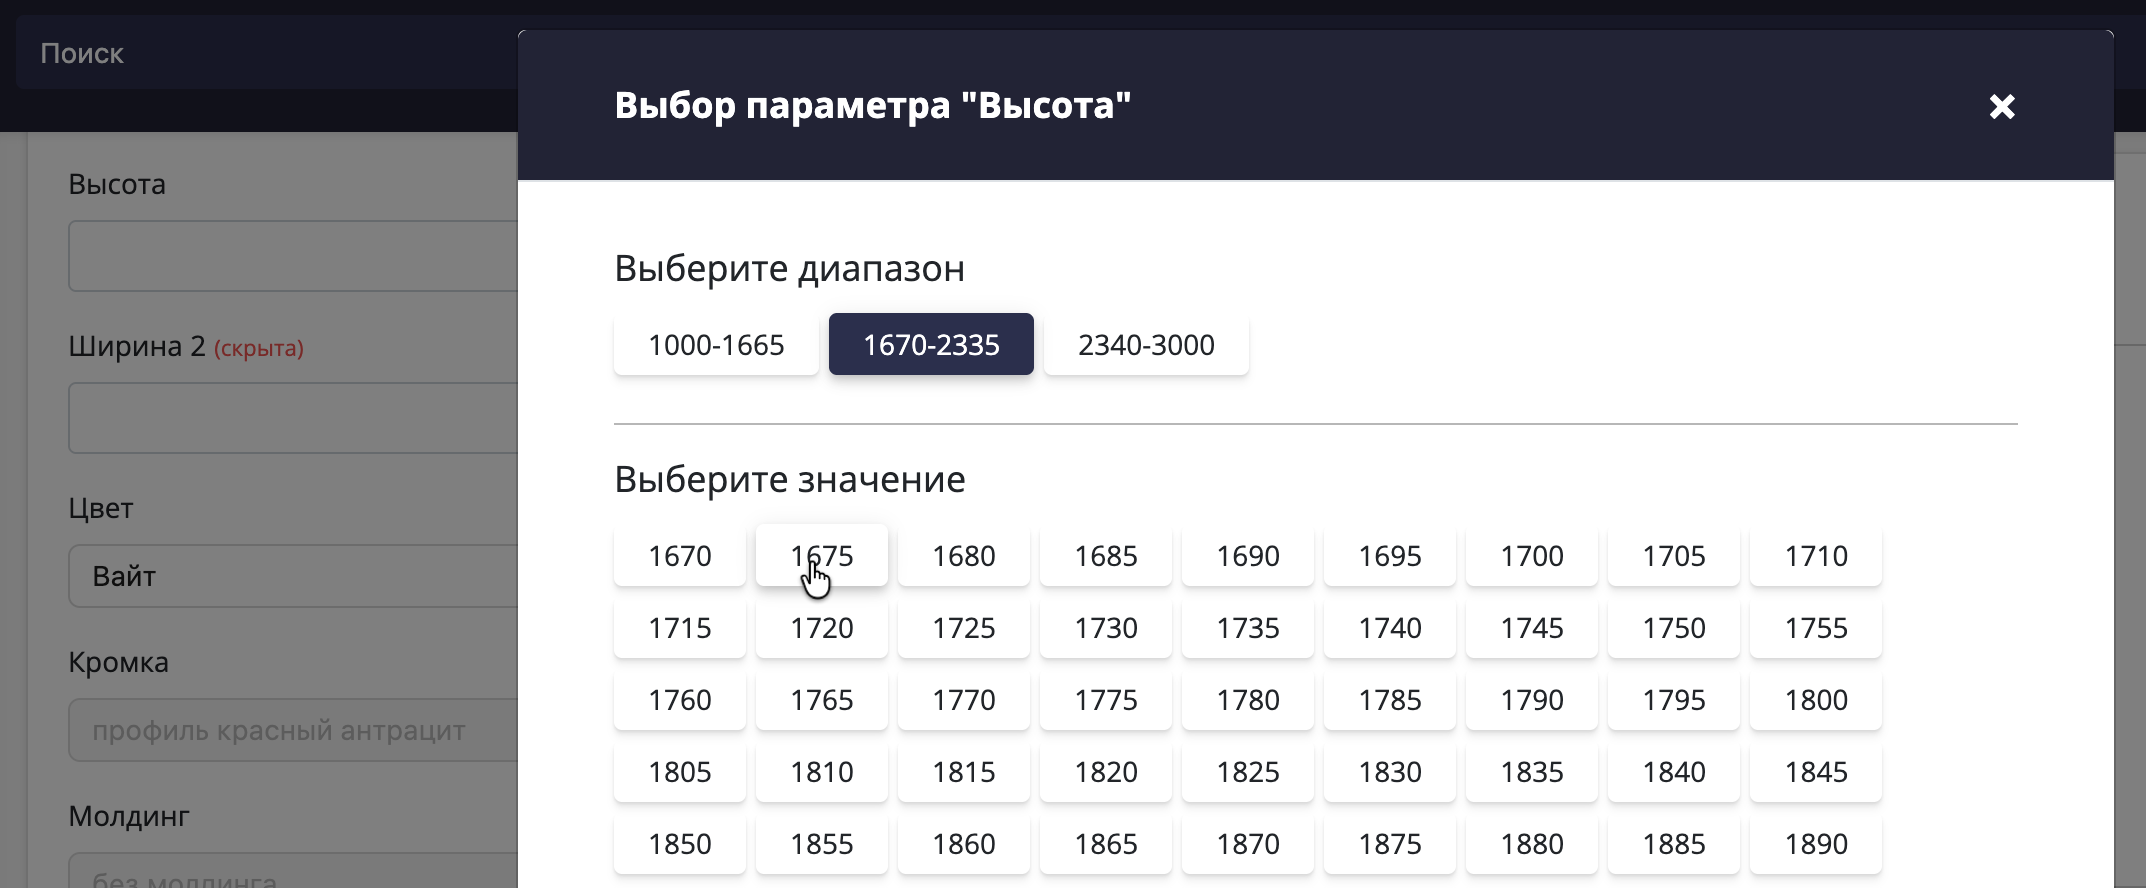Pick height 1755
Screen dimensions: 2146x888
1816,628
